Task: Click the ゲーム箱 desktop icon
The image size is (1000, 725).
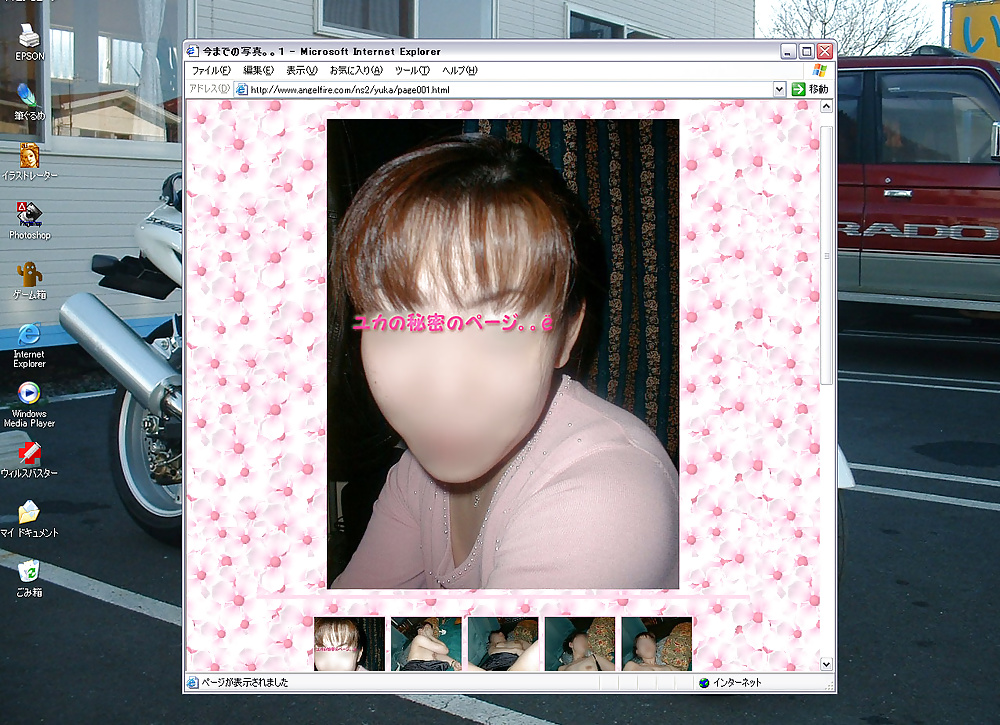Action: [x=29, y=276]
